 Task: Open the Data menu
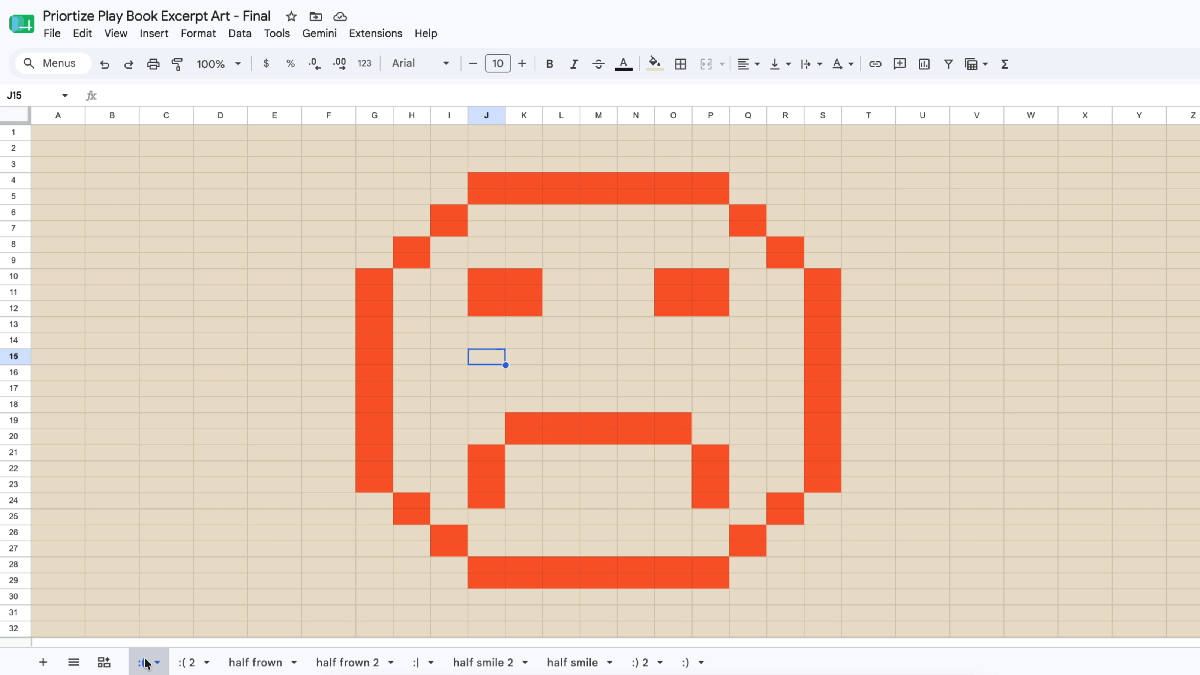tap(240, 33)
